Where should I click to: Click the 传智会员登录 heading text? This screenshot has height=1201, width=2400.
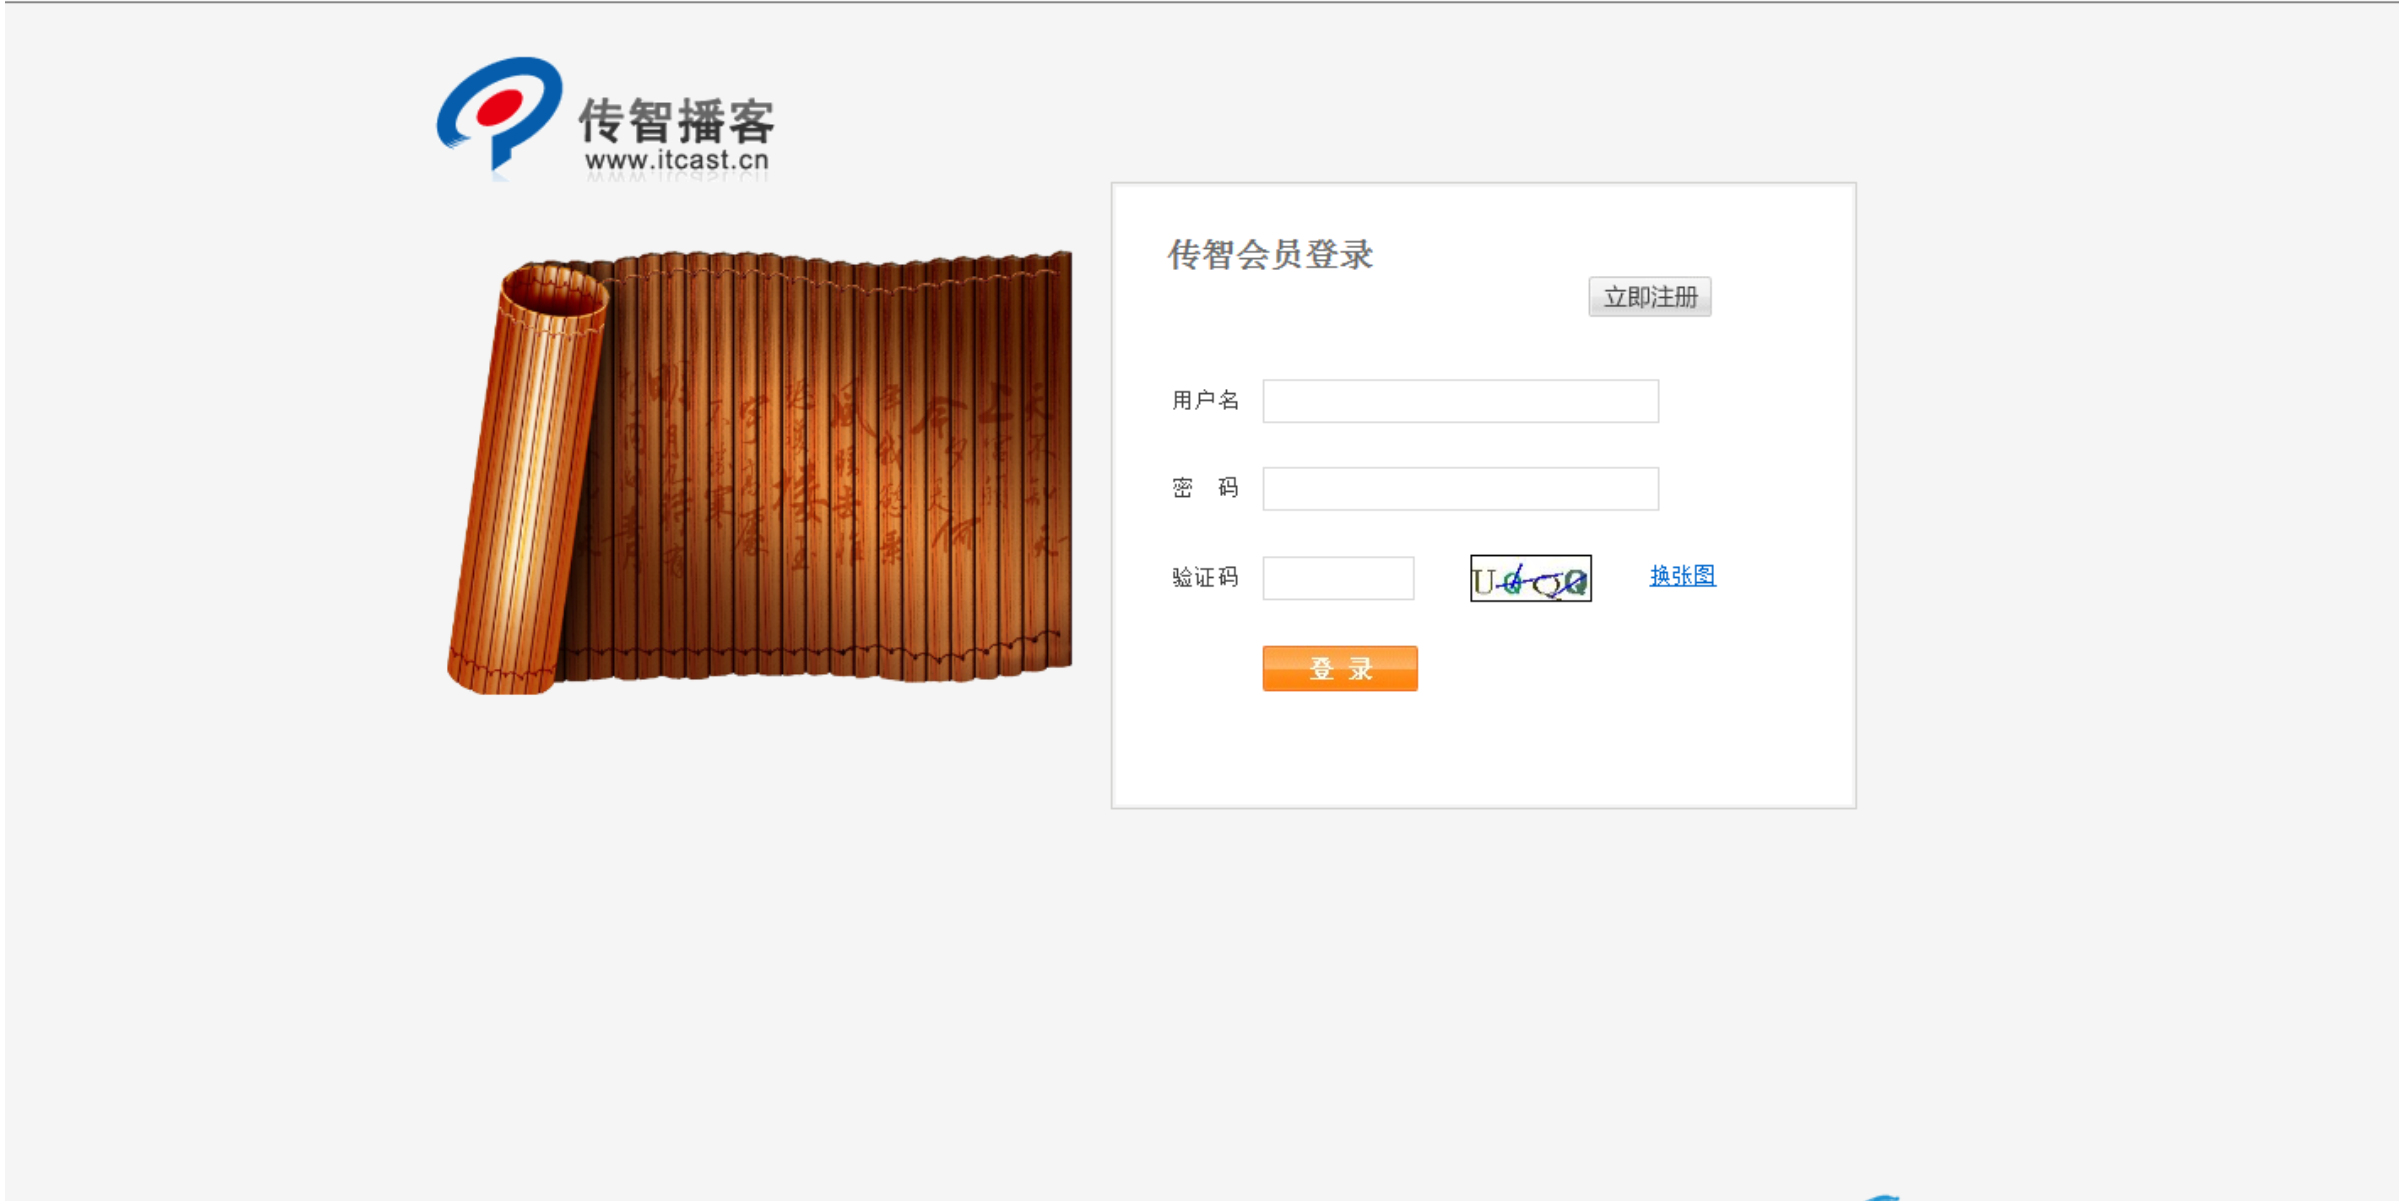pyautogui.click(x=1270, y=255)
